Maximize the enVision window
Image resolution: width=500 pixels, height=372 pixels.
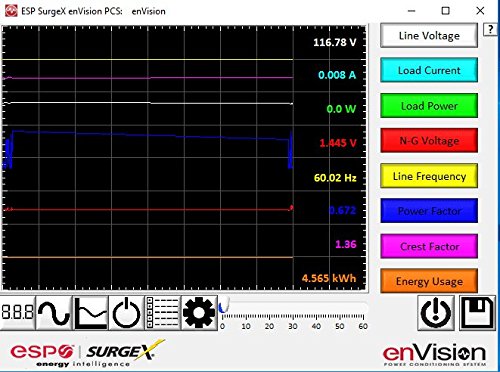[x=446, y=11]
